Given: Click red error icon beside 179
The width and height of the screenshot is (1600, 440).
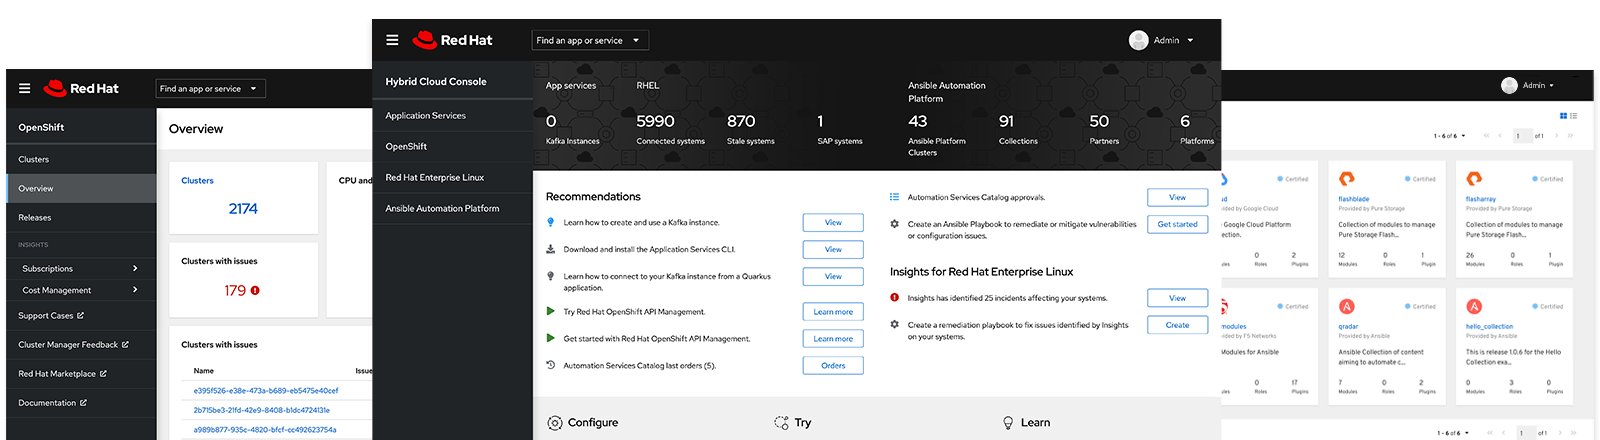Looking at the screenshot, I should 255,291.
